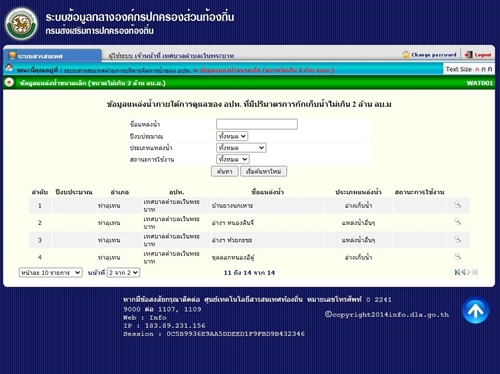Image resolution: width=500 pixels, height=374 pixels.
Task: Select the ระบบสารสนเทศ tab
Action: pyautogui.click(x=52, y=56)
